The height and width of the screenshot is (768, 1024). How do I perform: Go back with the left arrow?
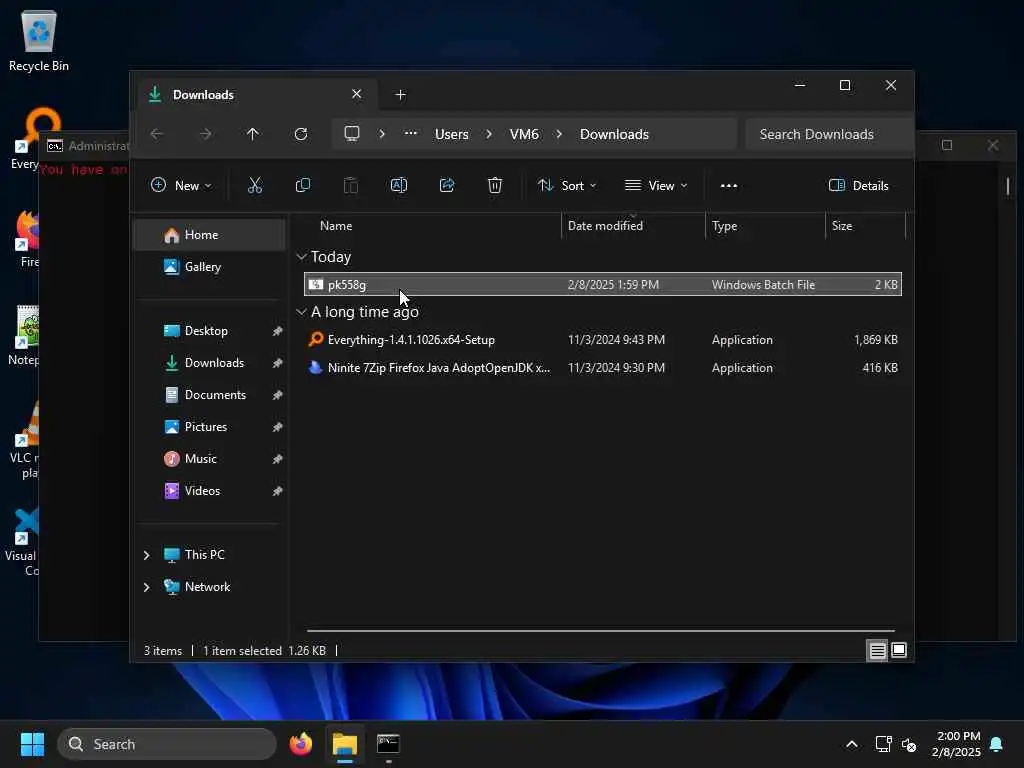pos(157,134)
